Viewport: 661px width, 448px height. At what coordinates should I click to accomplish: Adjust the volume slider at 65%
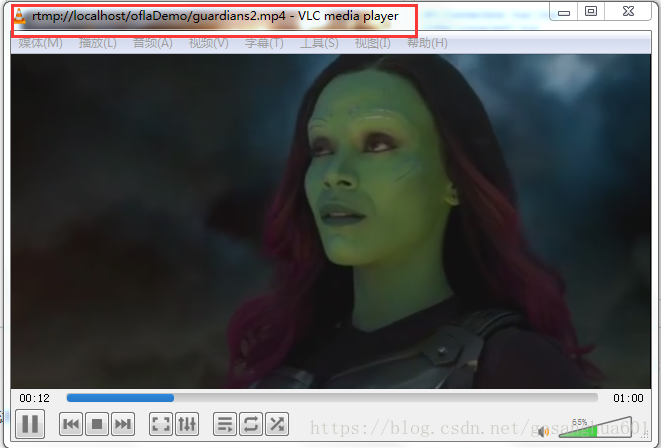click(x=595, y=427)
